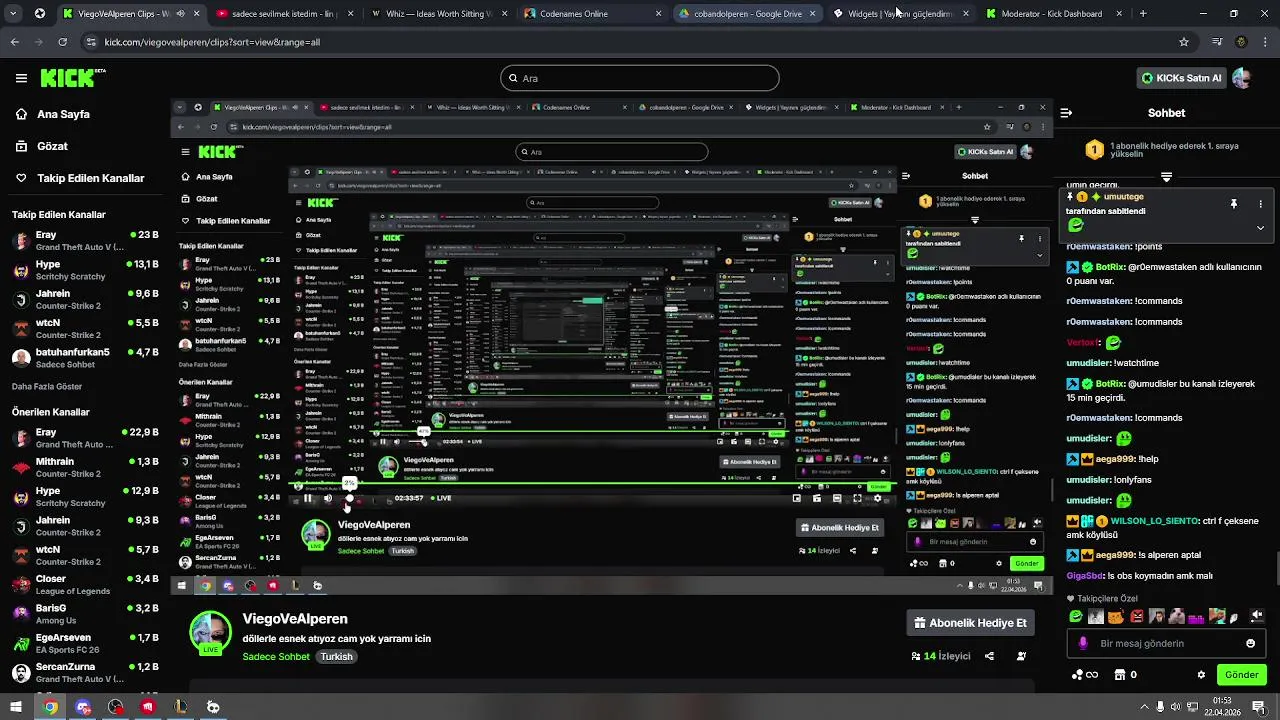Click BotRix username in chat
The height and width of the screenshot is (720, 1280).
click(1110, 267)
